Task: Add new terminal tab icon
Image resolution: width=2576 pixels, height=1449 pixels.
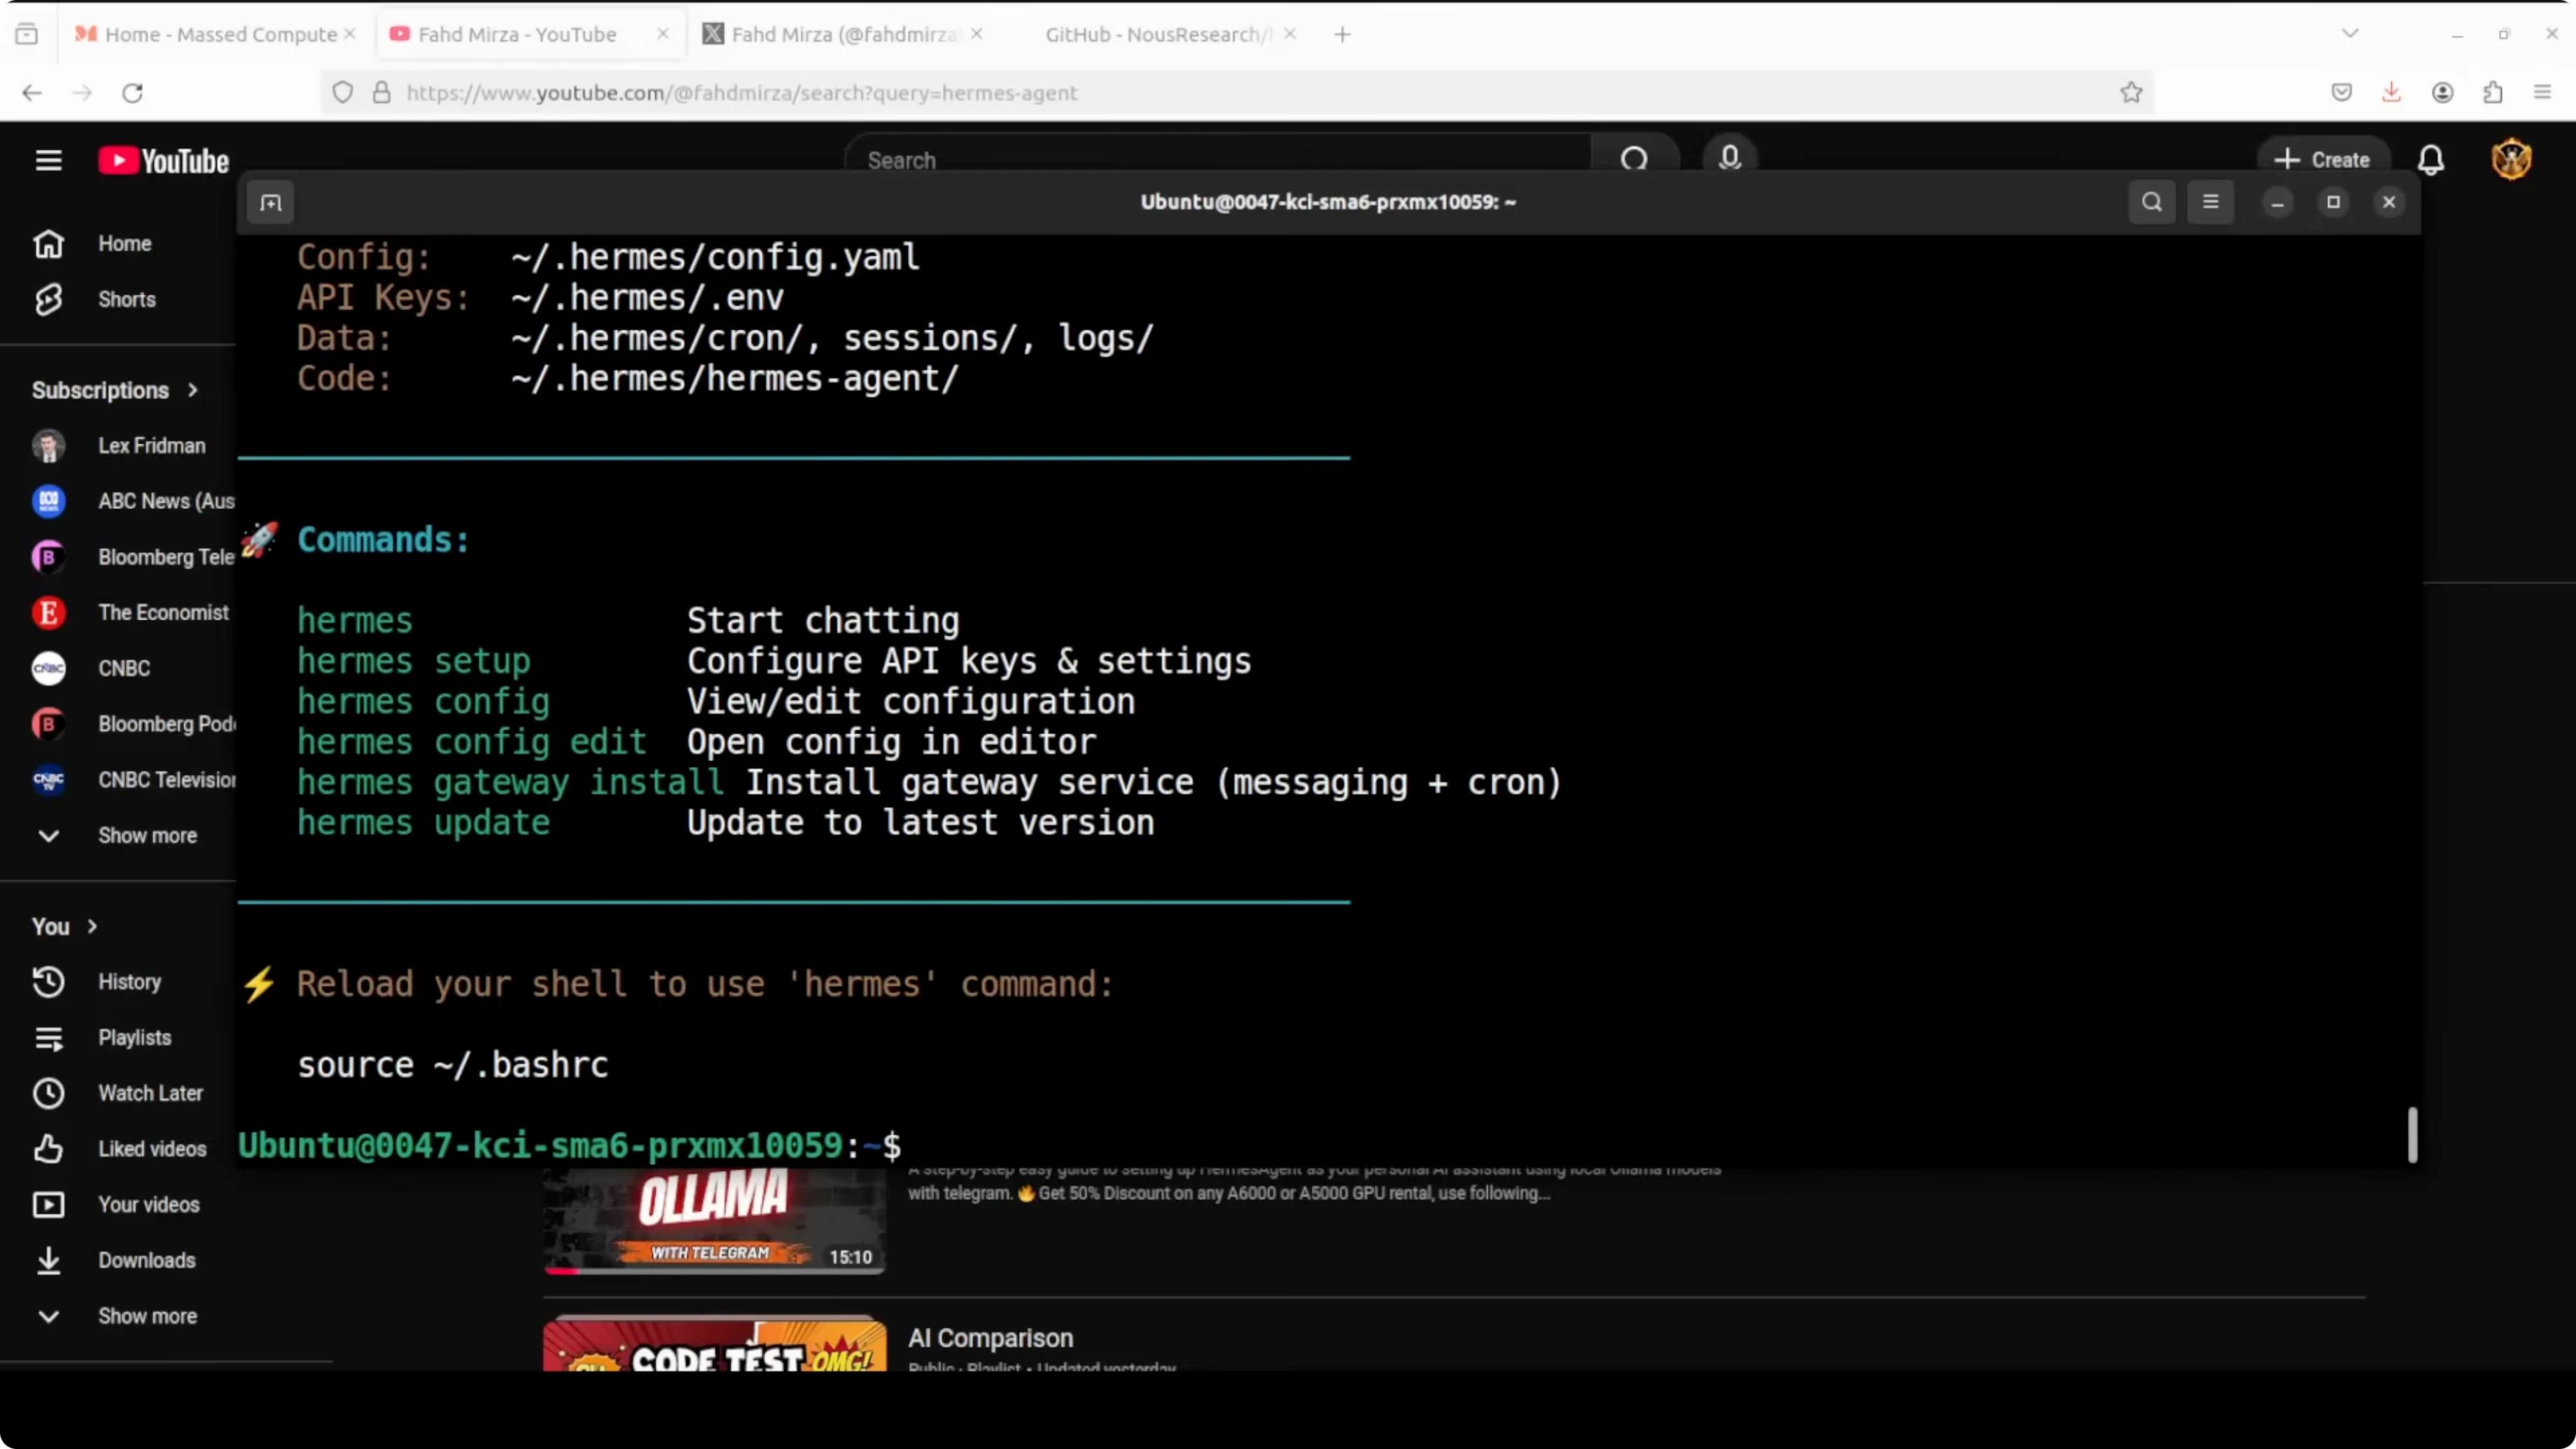Action: tap(271, 203)
